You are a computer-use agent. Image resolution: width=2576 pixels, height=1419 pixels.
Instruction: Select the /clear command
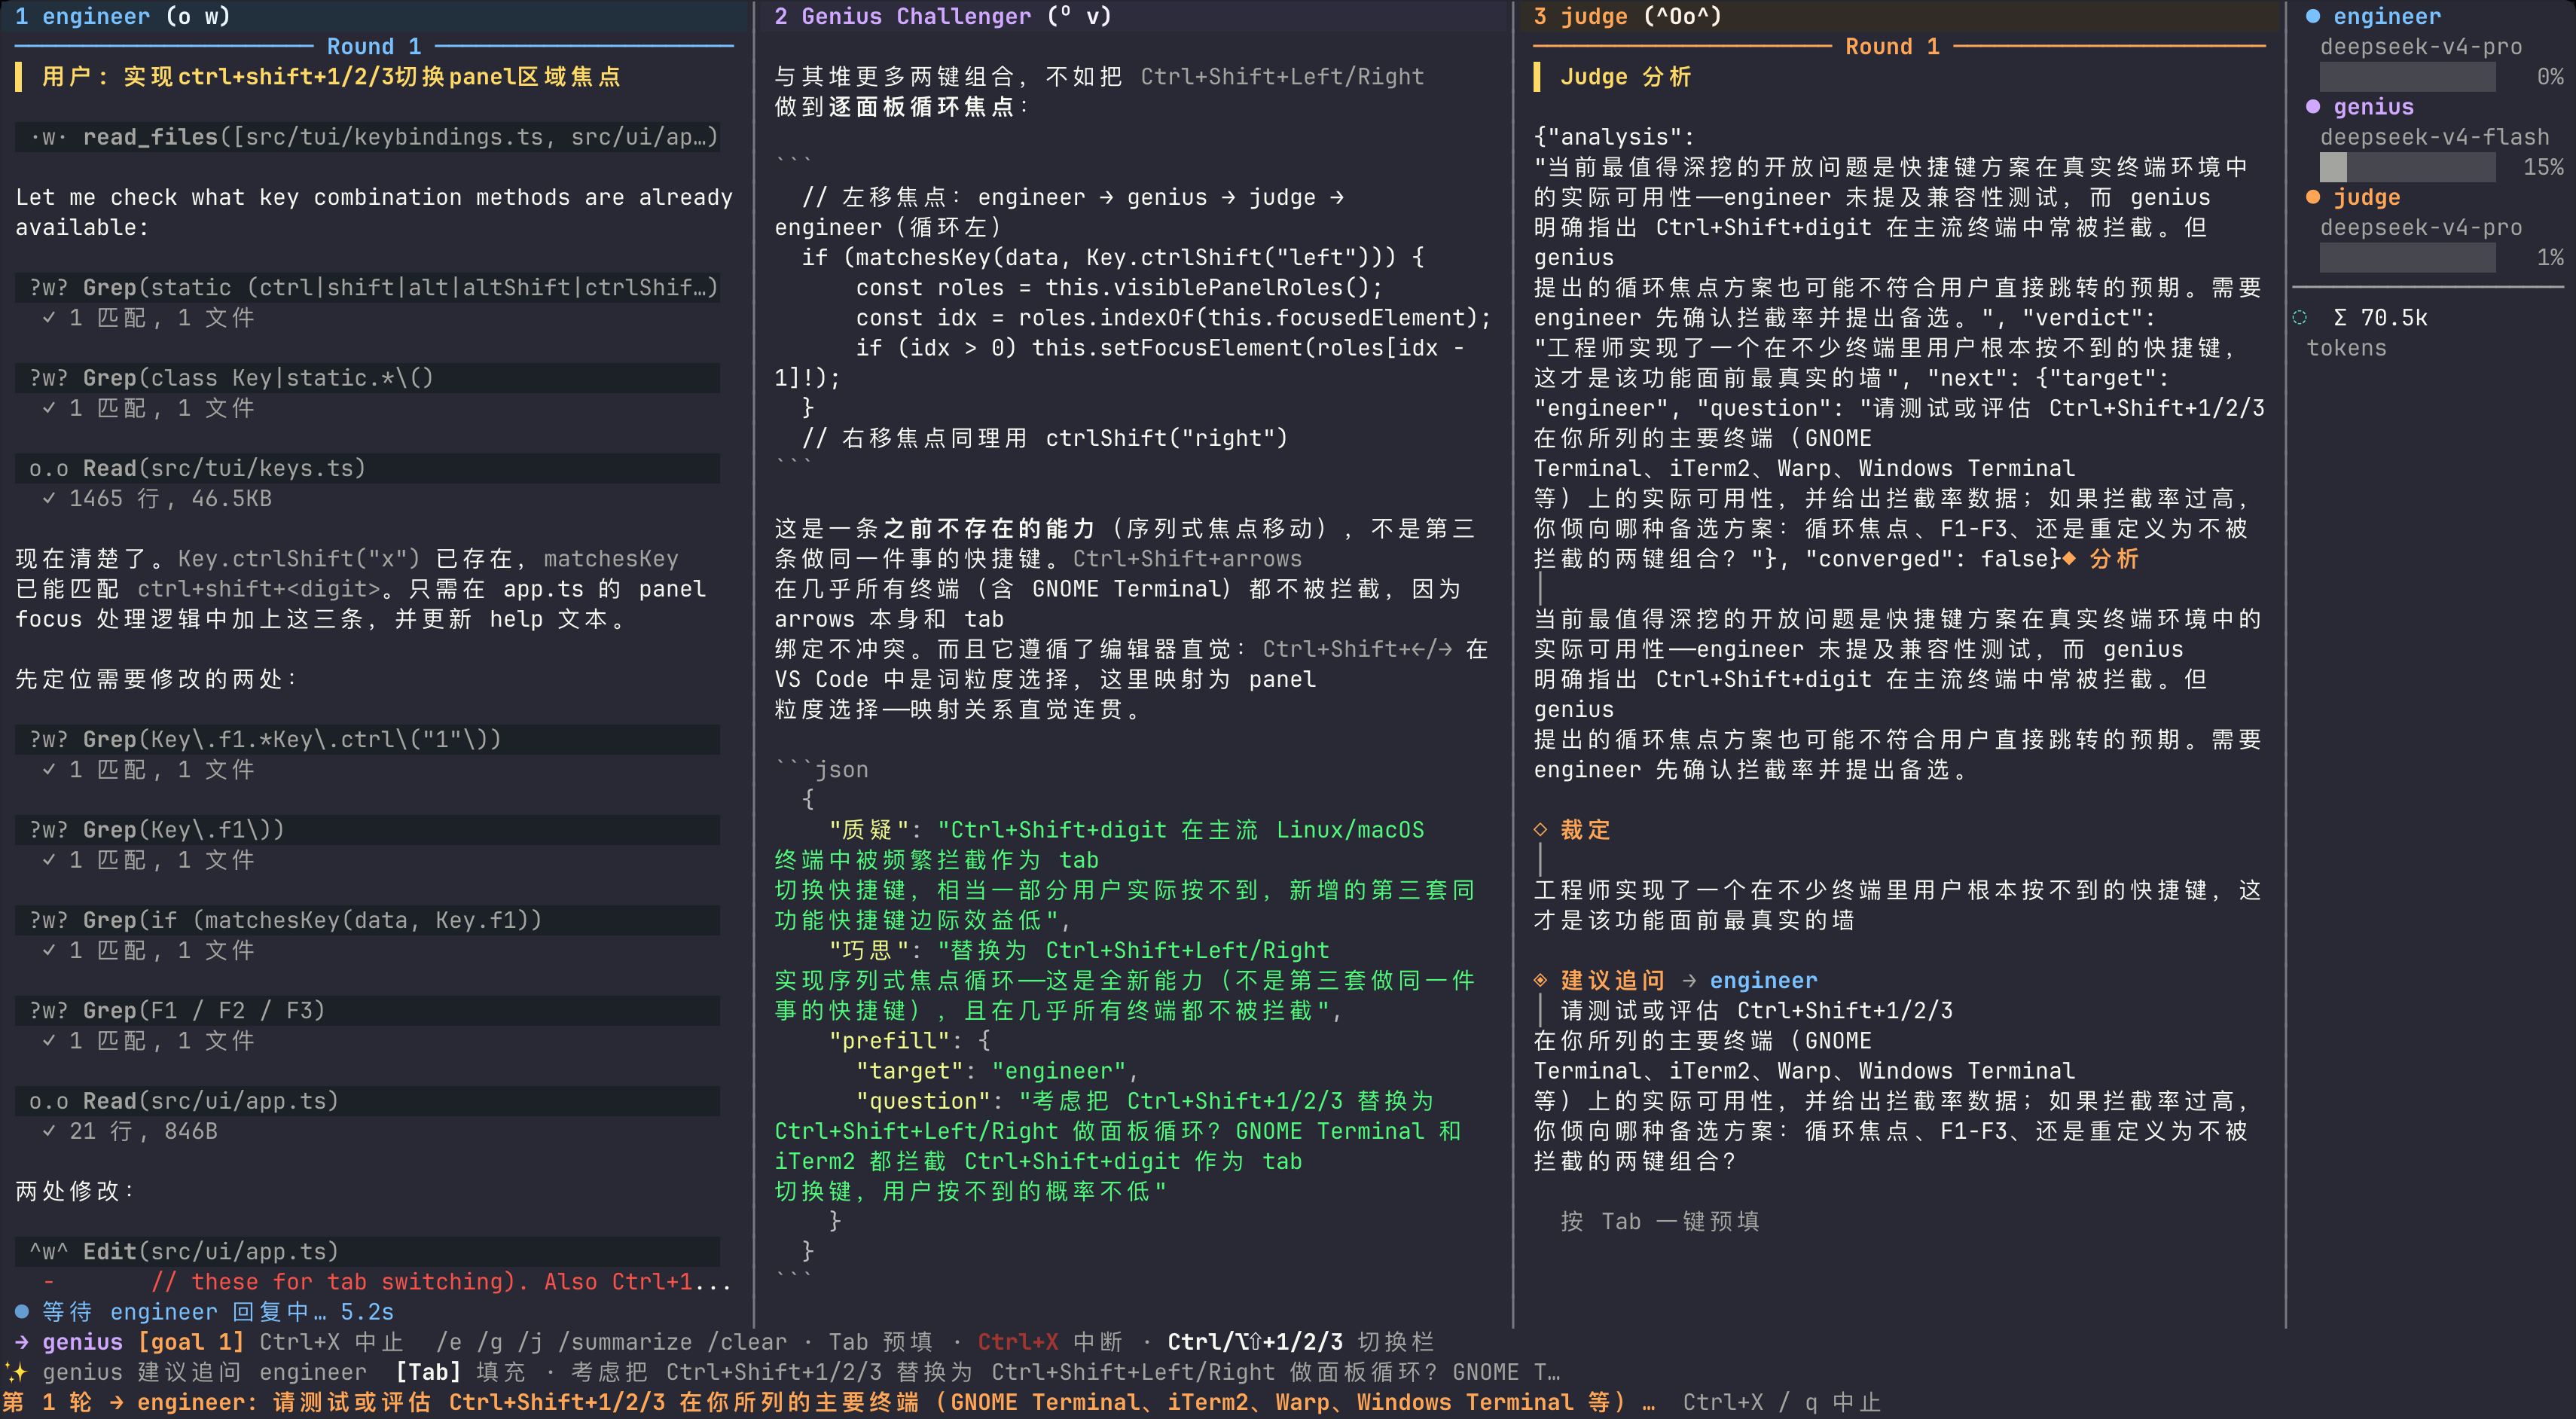[x=747, y=1342]
